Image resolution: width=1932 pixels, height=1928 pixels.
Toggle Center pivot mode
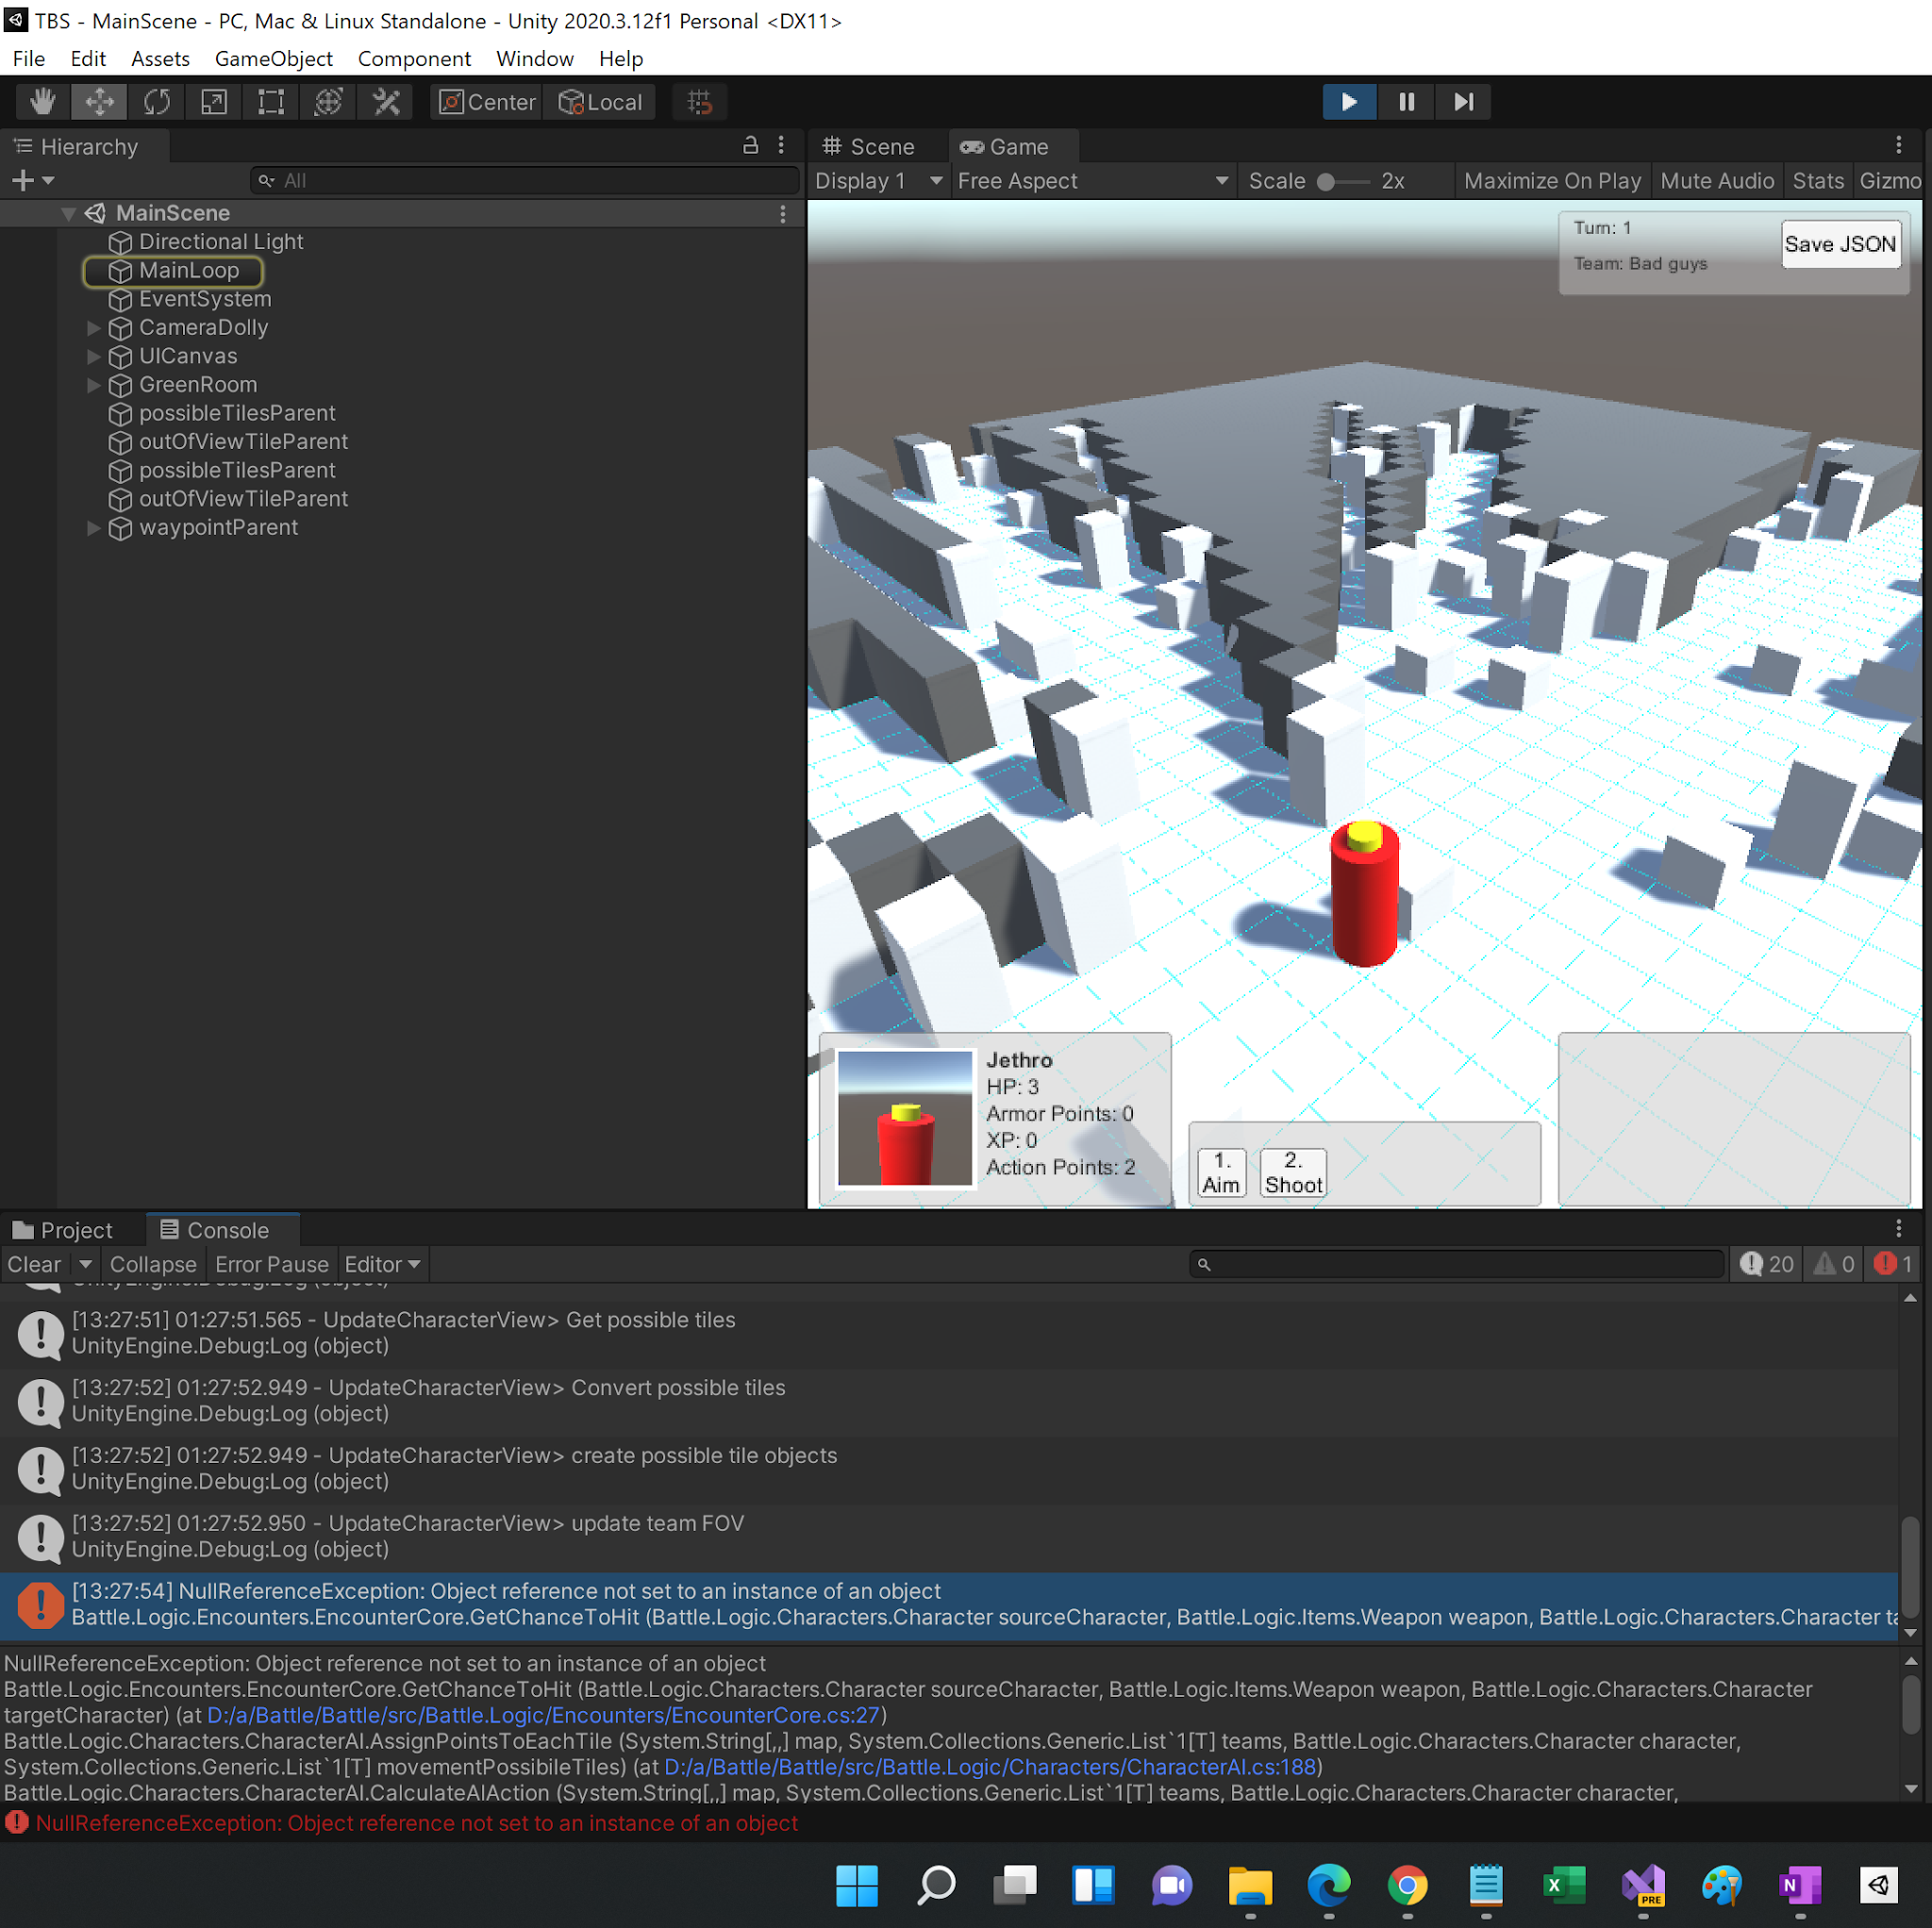(x=486, y=101)
